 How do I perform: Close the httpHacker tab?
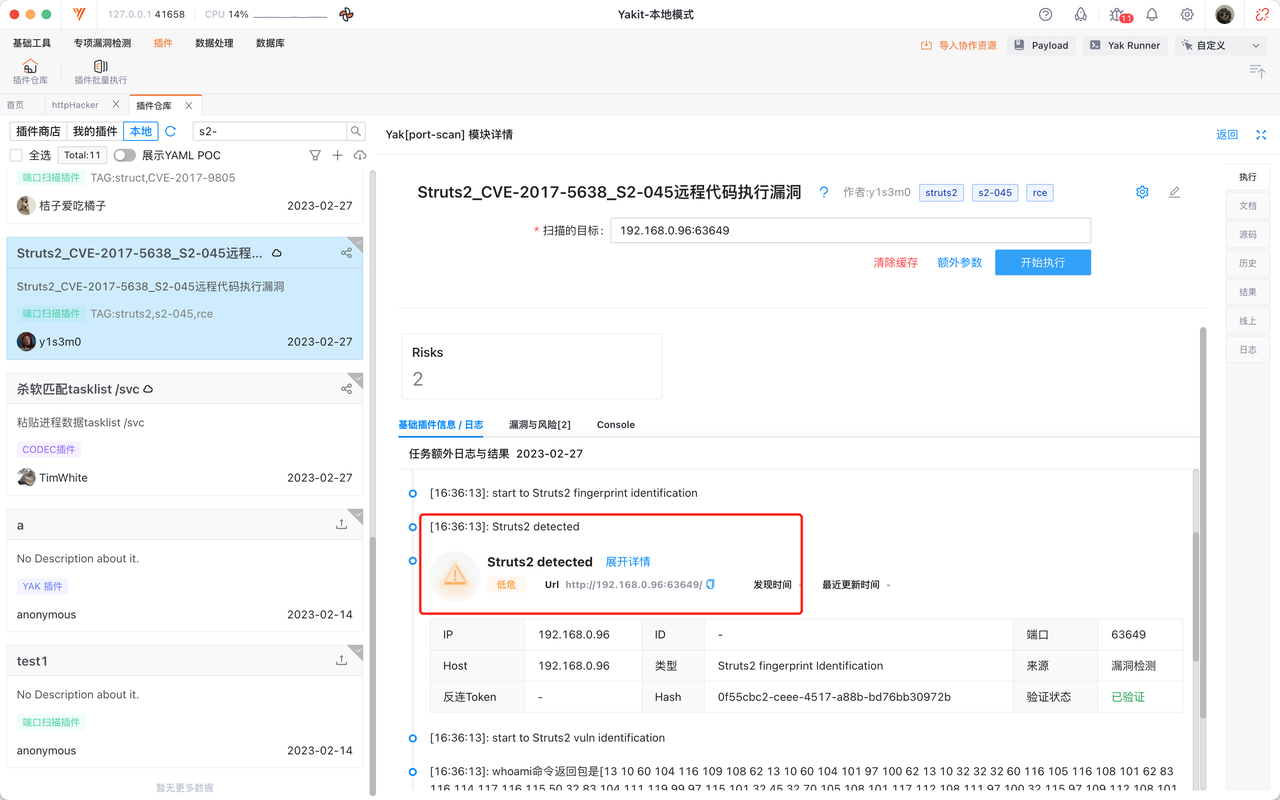116,104
